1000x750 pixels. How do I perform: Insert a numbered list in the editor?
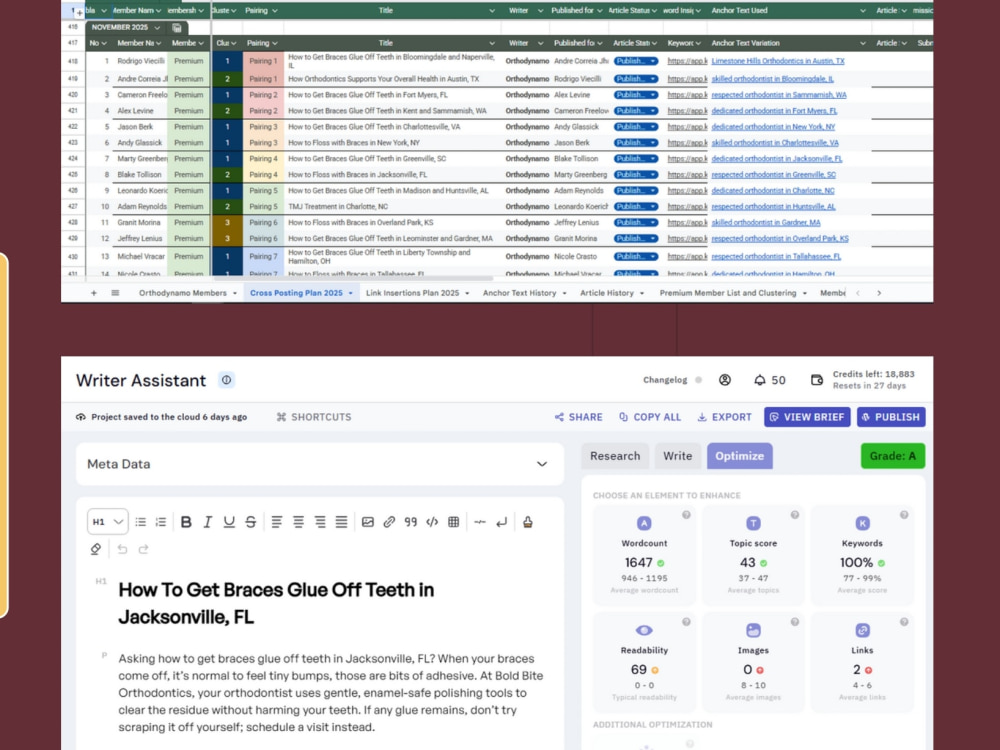point(161,522)
